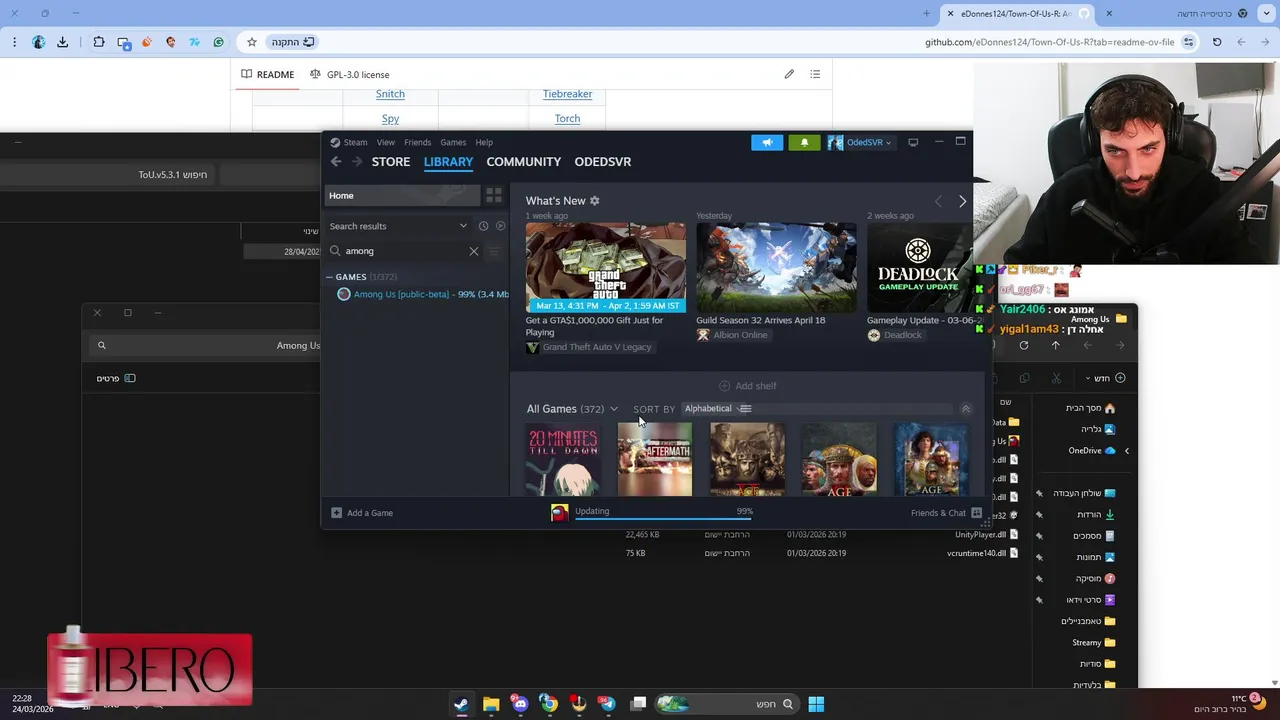The height and width of the screenshot is (720, 1280).
Task: Open the ODEDSVR profile tab
Action: pyautogui.click(x=602, y=162)
